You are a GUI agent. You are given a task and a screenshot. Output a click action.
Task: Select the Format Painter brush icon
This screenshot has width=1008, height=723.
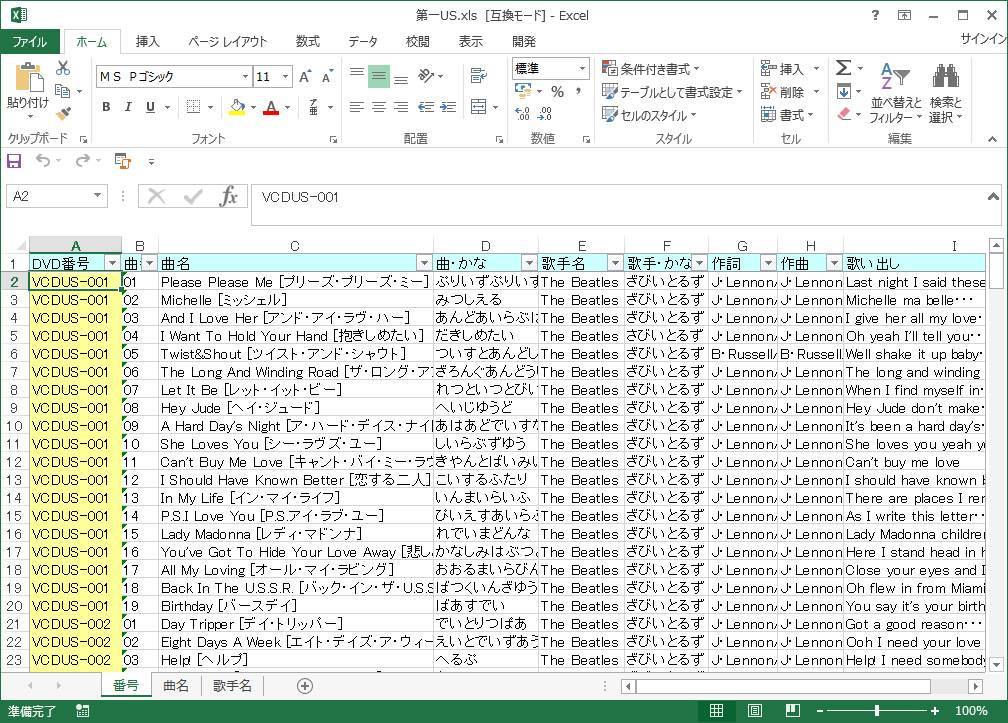(63, 114)
